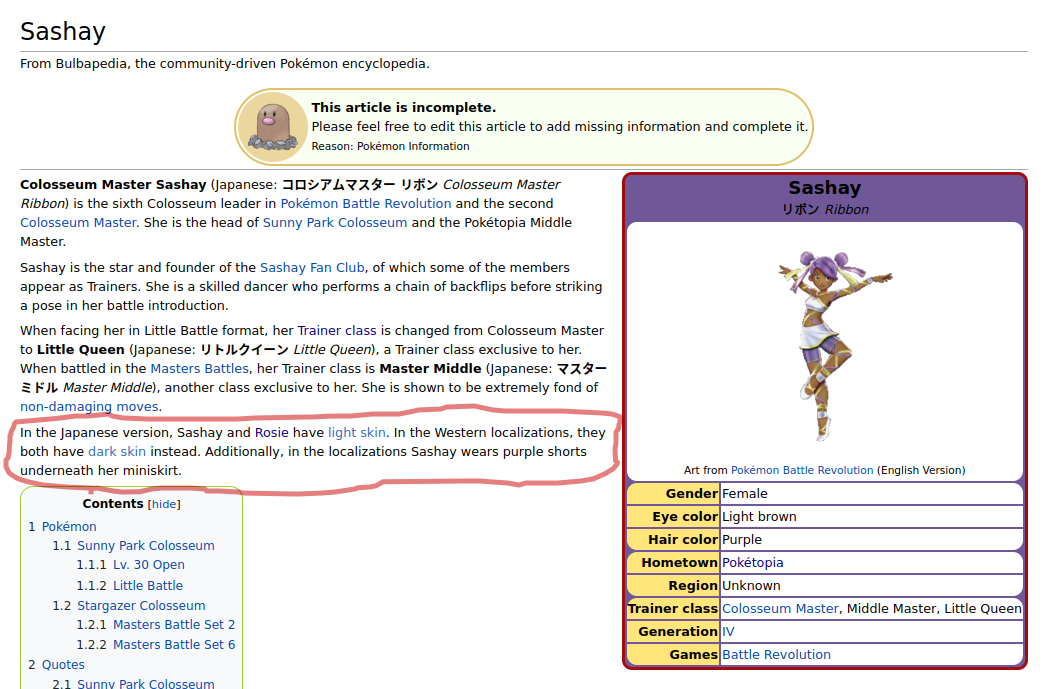1047x689 pixels.
Task: Click the Gender label in infobox
Action: tap(691, 494)
